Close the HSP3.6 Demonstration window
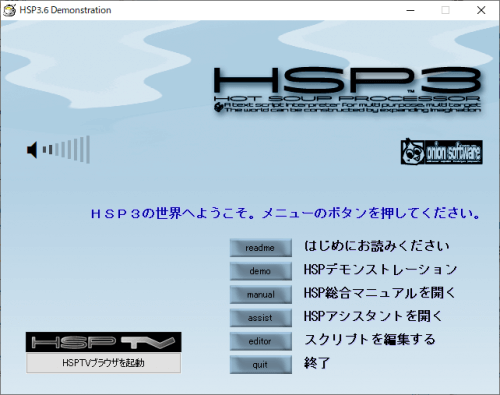Viewport: 500px width, 395px height. coord(481,10)
